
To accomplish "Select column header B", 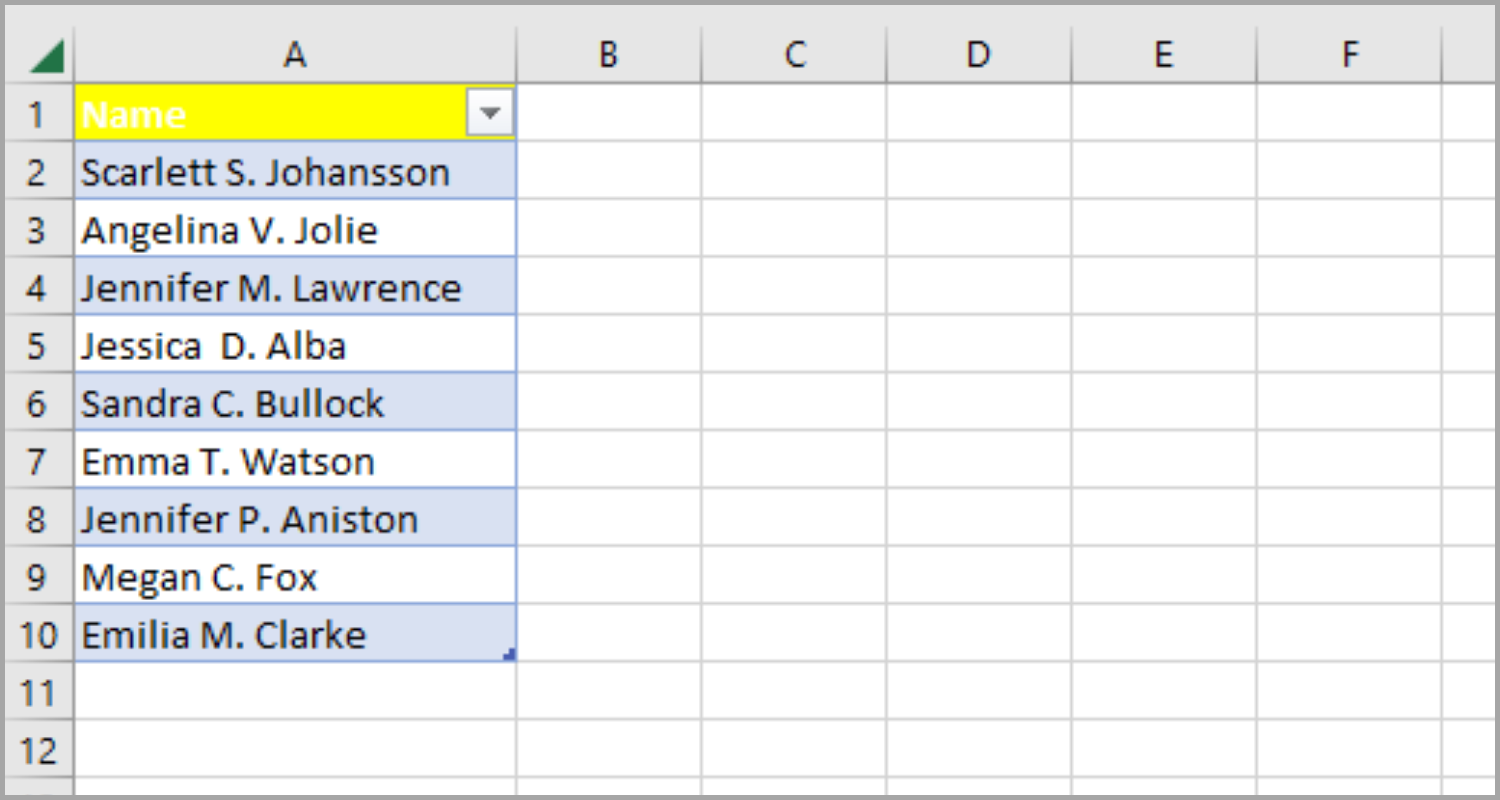I will coord(608,55).
